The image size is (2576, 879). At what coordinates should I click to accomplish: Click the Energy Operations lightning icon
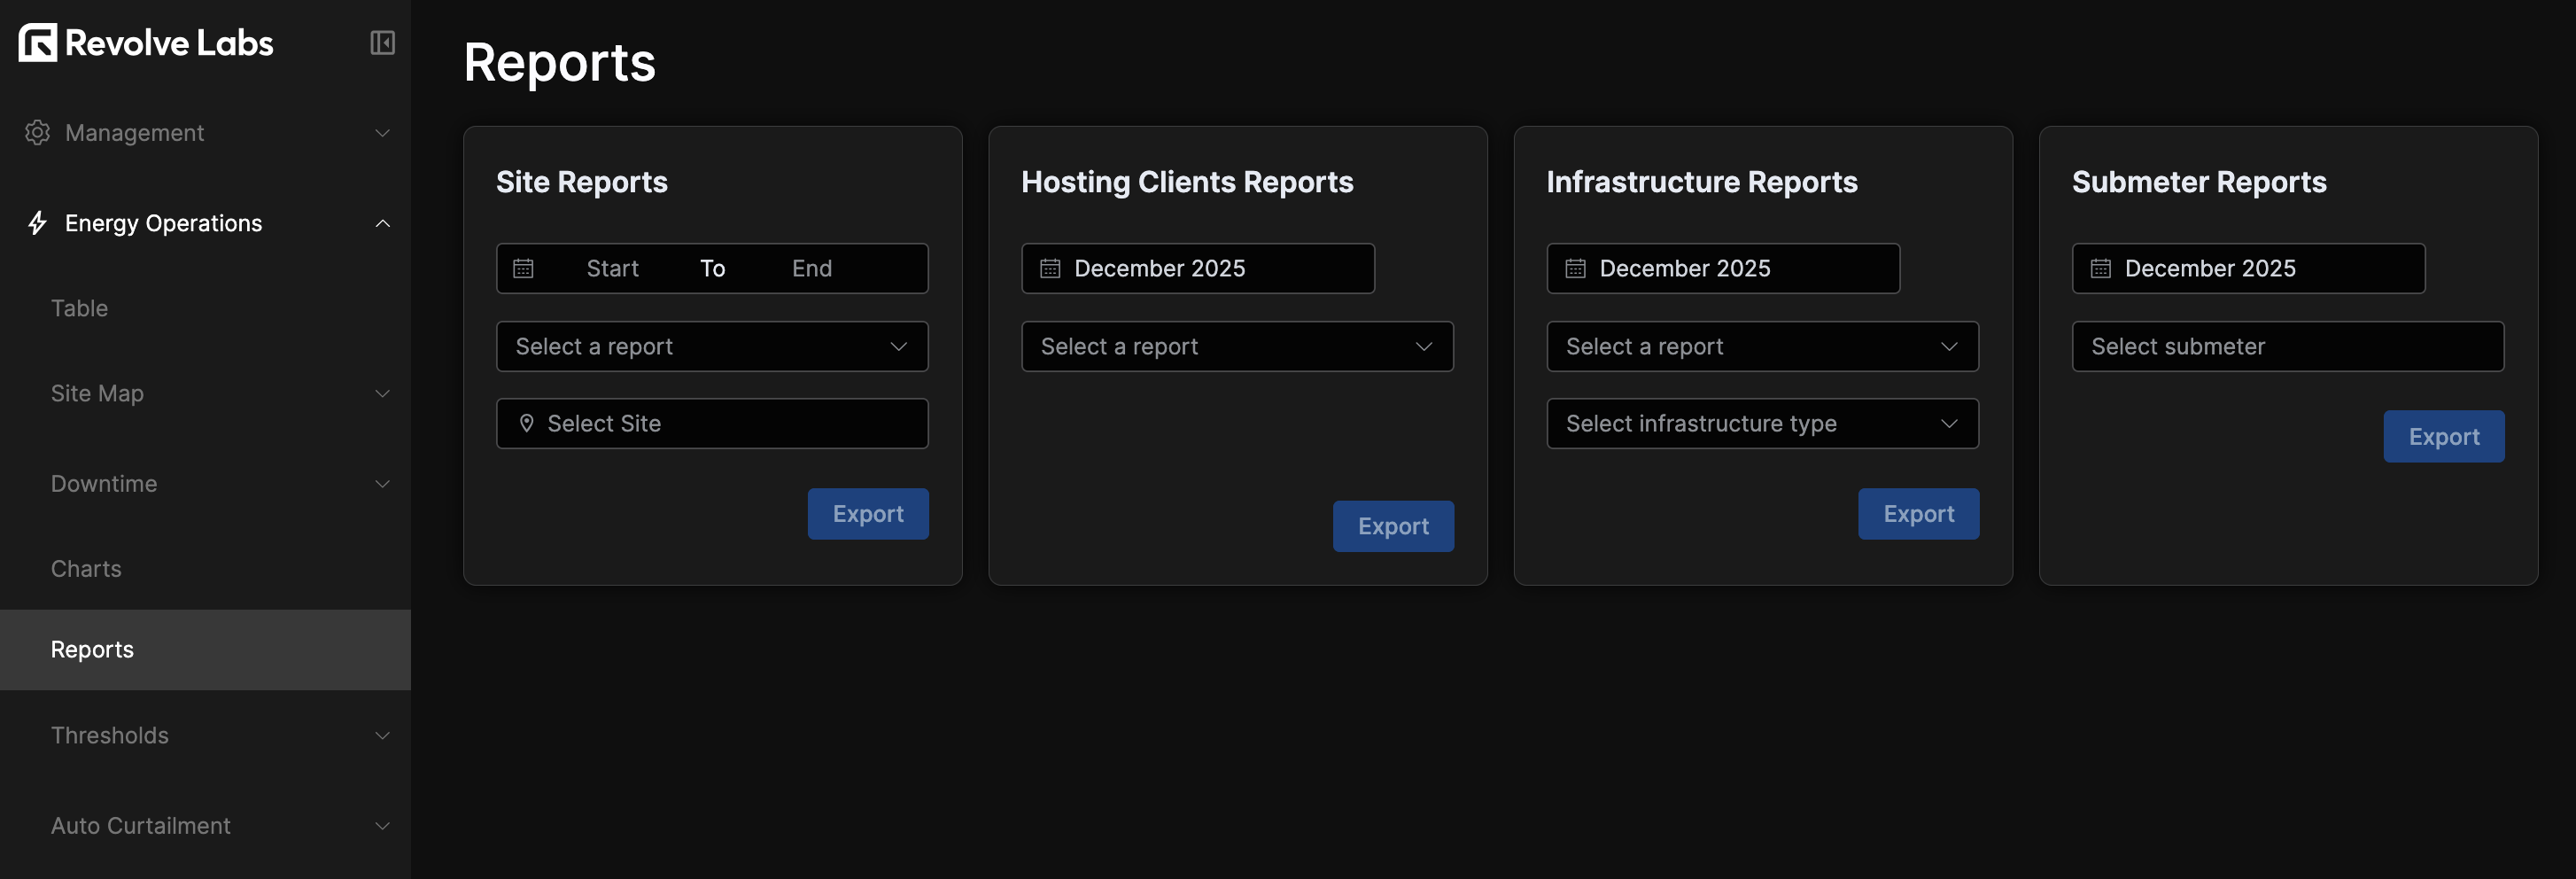pos(37,223)
